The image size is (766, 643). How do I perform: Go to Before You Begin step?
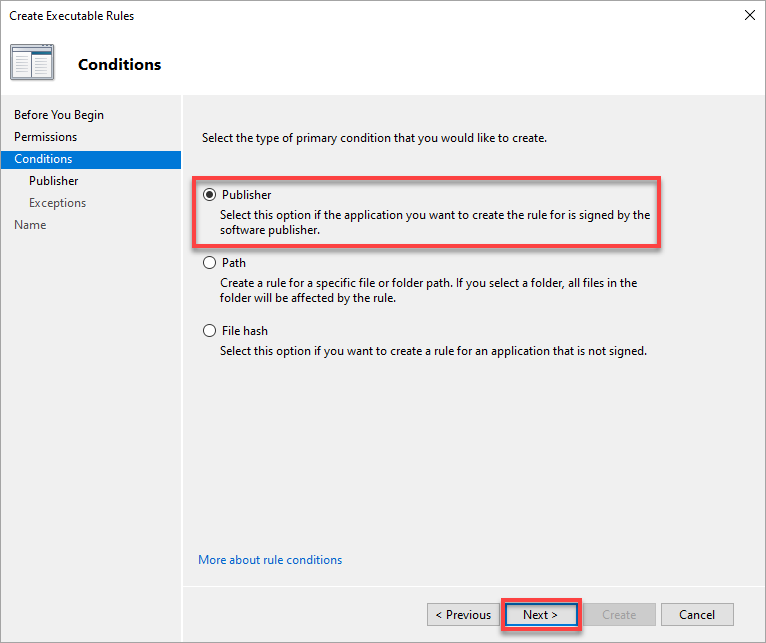point(59,115)
